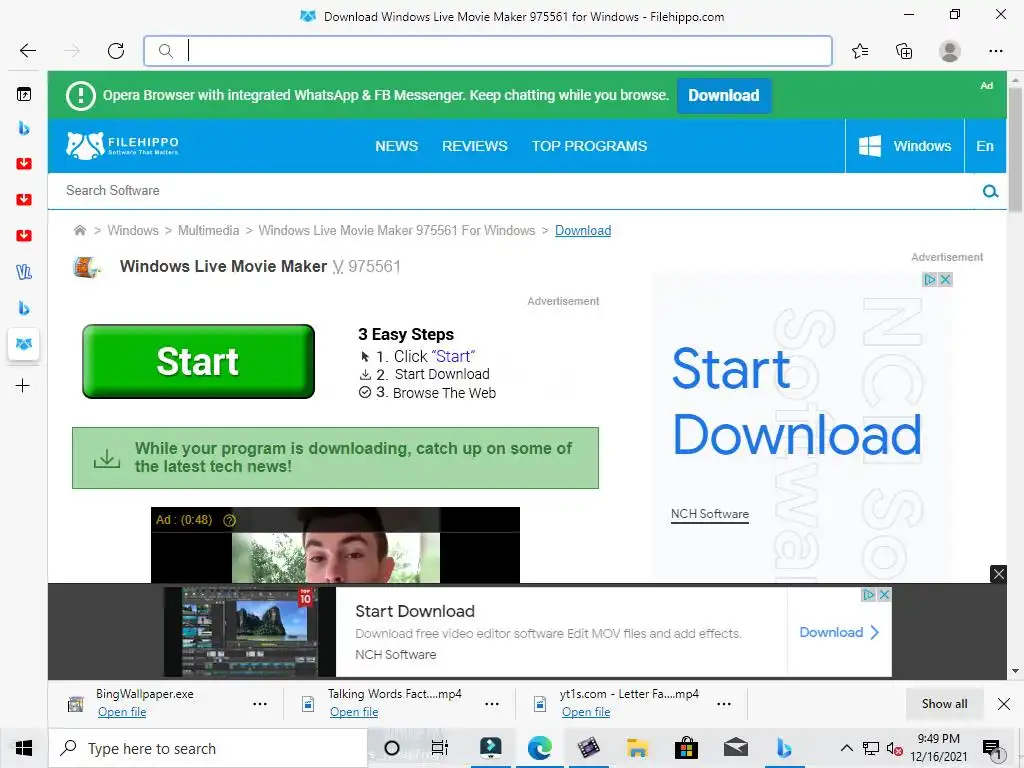Click the video ad info question icon

229,520
